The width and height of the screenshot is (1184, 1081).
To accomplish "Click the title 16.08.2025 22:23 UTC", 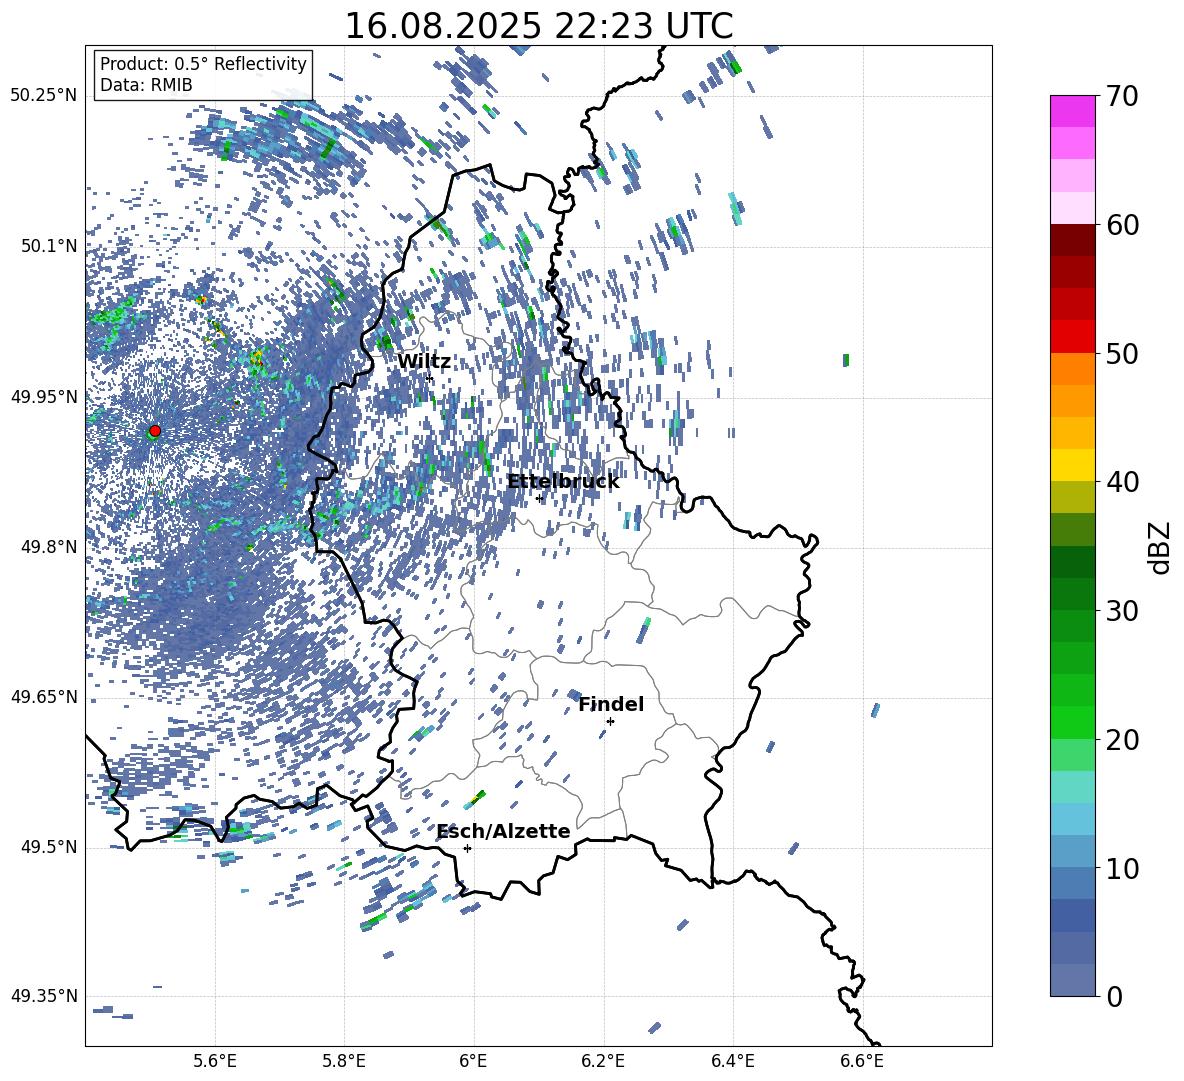I will click(x=538, y=26).
